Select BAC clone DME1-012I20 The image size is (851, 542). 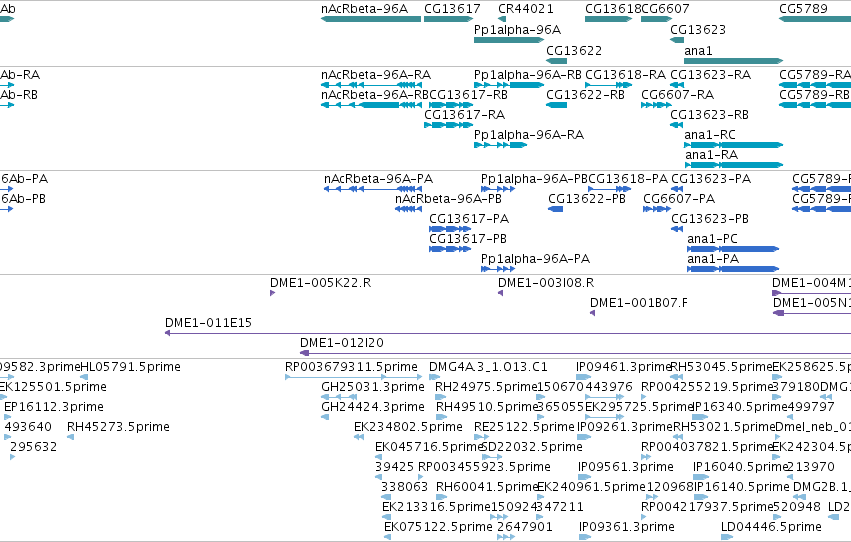(x=575, y=353)
